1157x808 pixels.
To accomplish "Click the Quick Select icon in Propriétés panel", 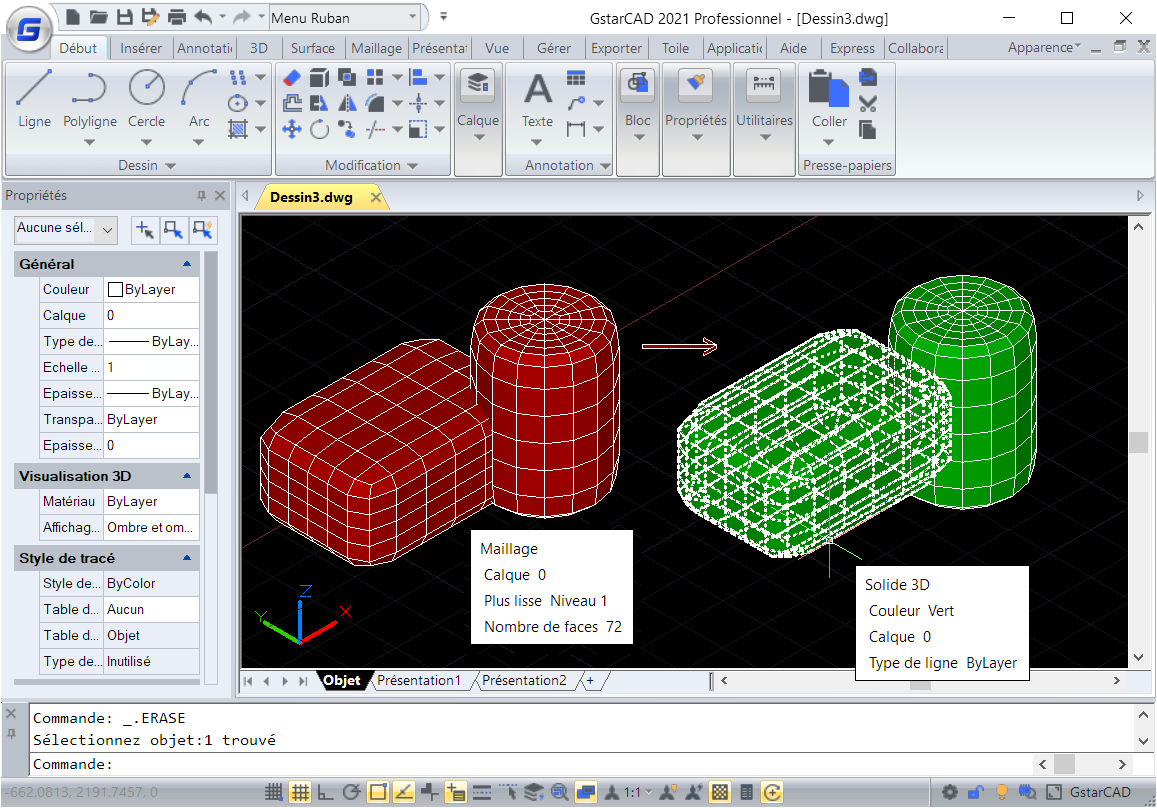I will (x=202, y=230).
